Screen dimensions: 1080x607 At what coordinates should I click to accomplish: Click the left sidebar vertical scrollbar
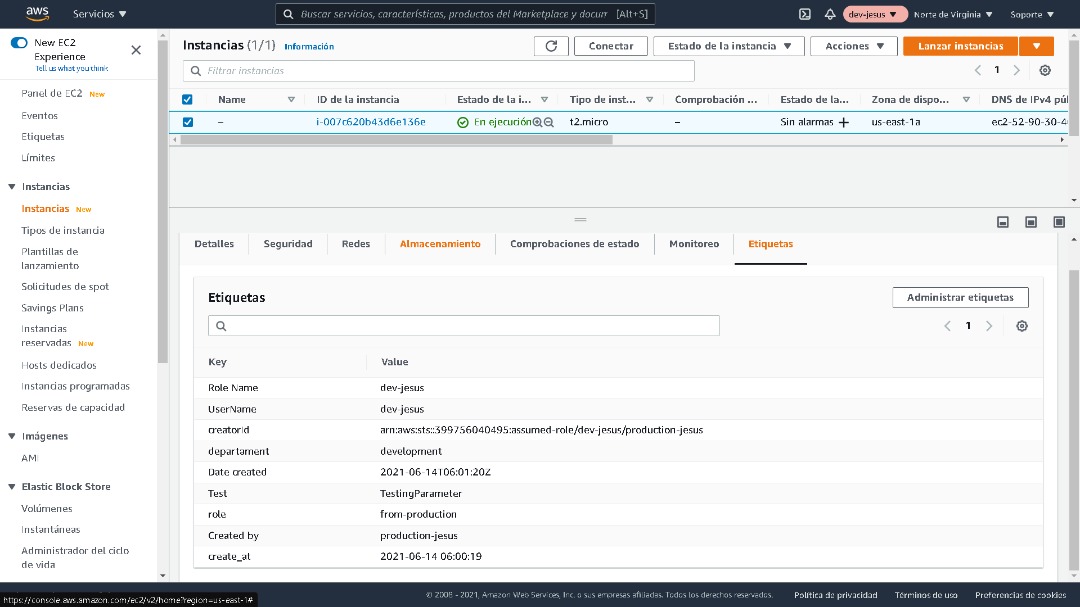(163, 200)
